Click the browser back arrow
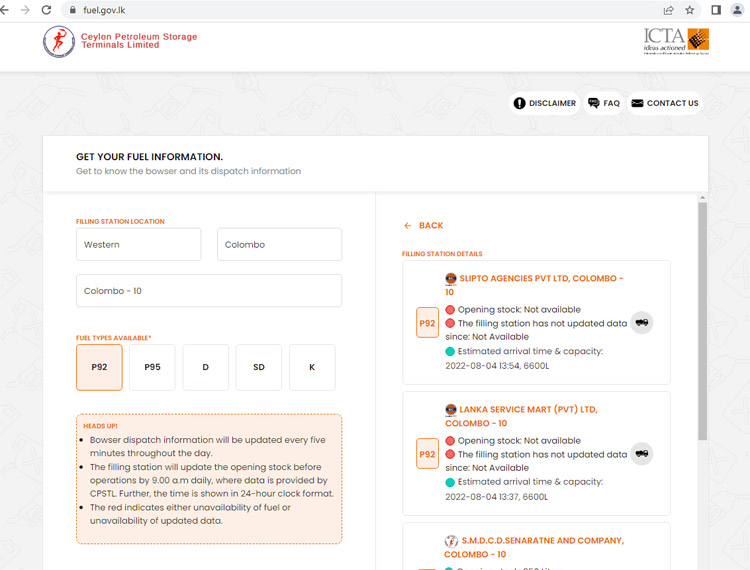The height and width of the screenshot is (570, 750). coord(4,10)
